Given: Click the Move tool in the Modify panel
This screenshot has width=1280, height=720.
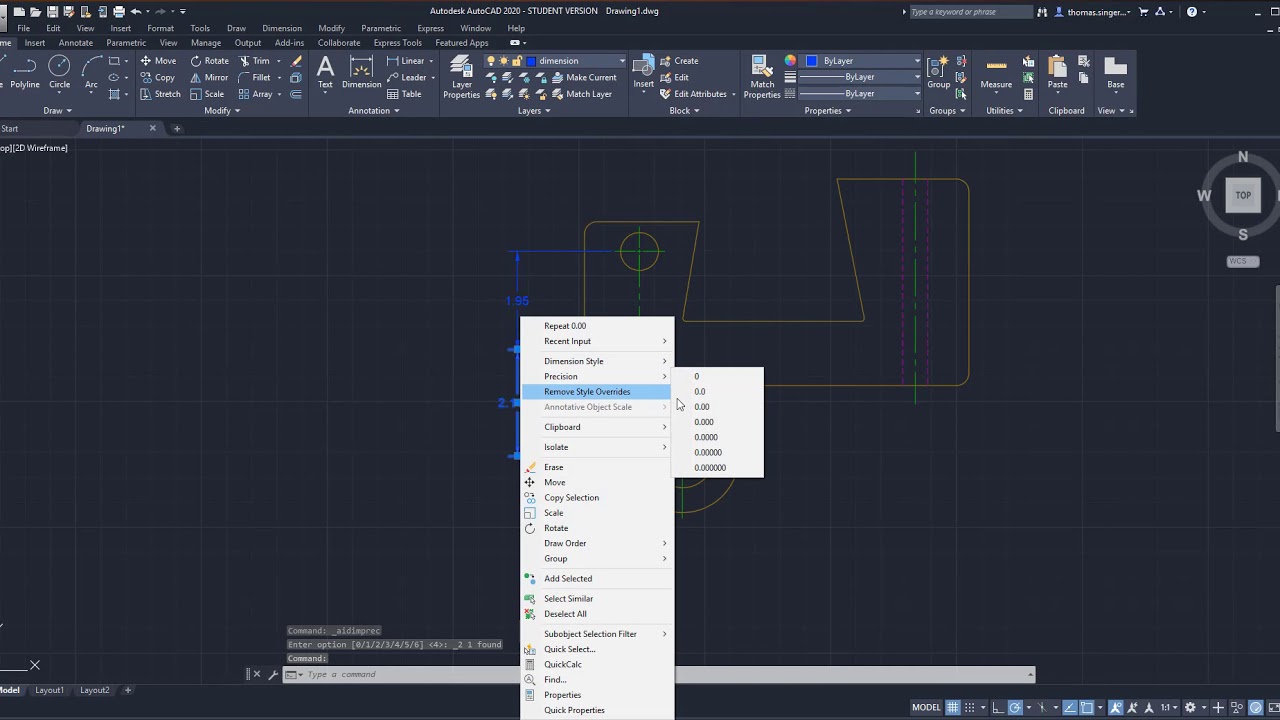Looking at the screenshot, I should click(158, 61).
